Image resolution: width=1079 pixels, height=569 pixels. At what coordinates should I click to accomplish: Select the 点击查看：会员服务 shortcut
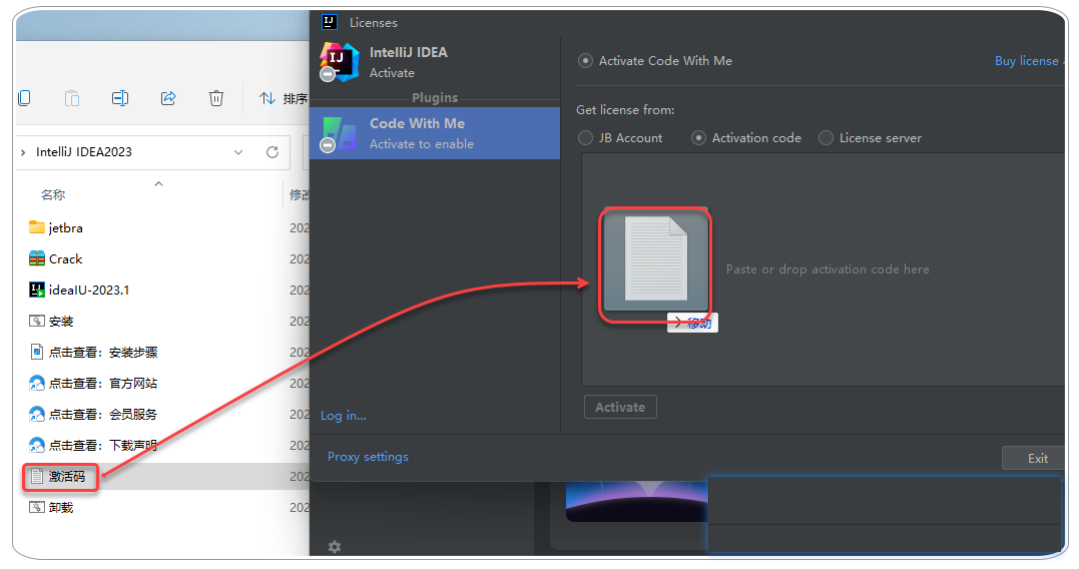[94, 414]
